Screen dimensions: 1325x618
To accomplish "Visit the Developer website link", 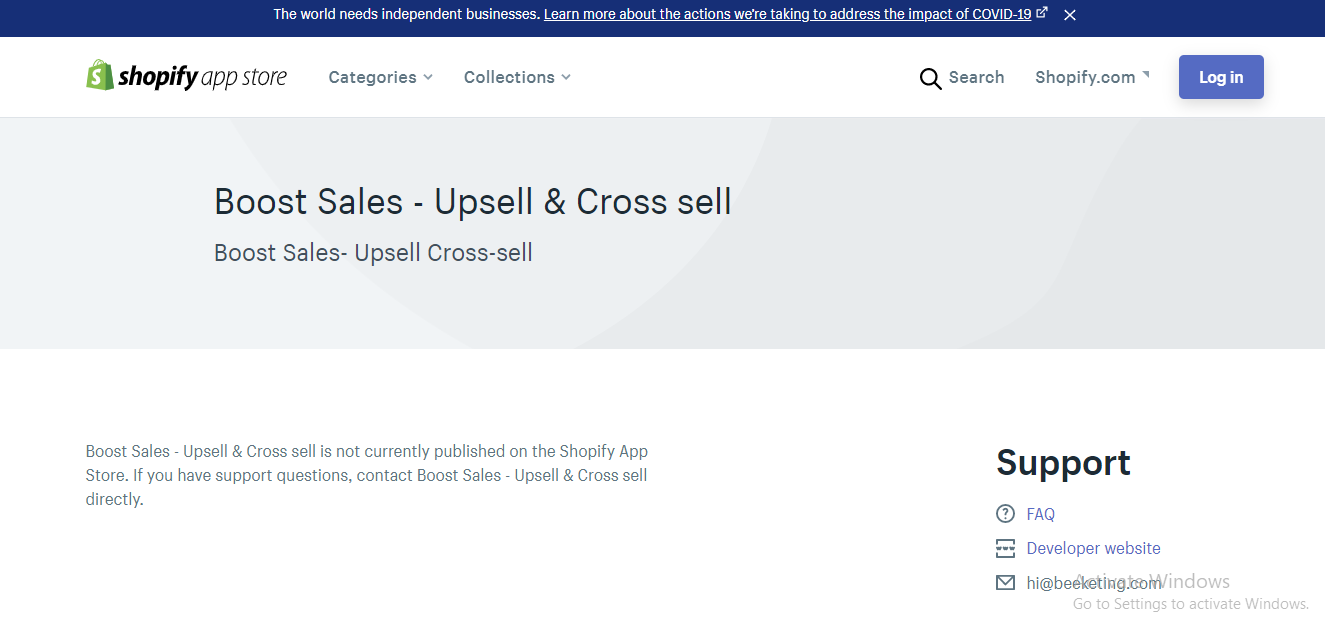I will click(1093, 548).
